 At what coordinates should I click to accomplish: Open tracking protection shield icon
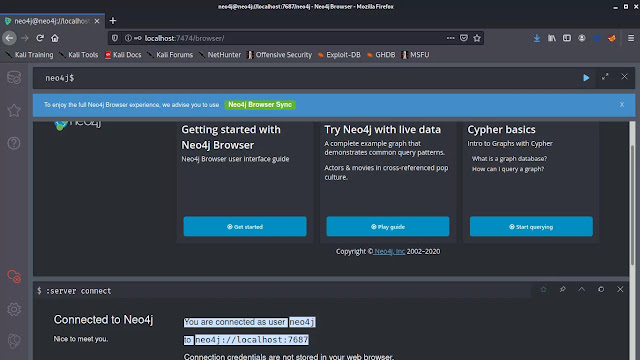click(115, 38)
